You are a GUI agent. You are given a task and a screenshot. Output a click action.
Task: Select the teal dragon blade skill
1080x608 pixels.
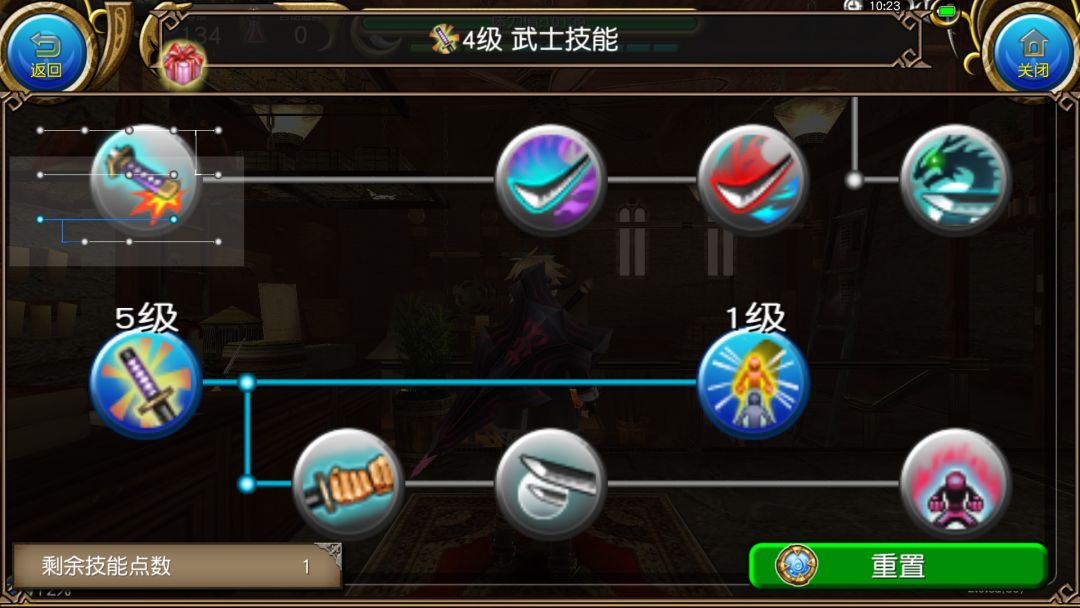[x=955, y=180]
